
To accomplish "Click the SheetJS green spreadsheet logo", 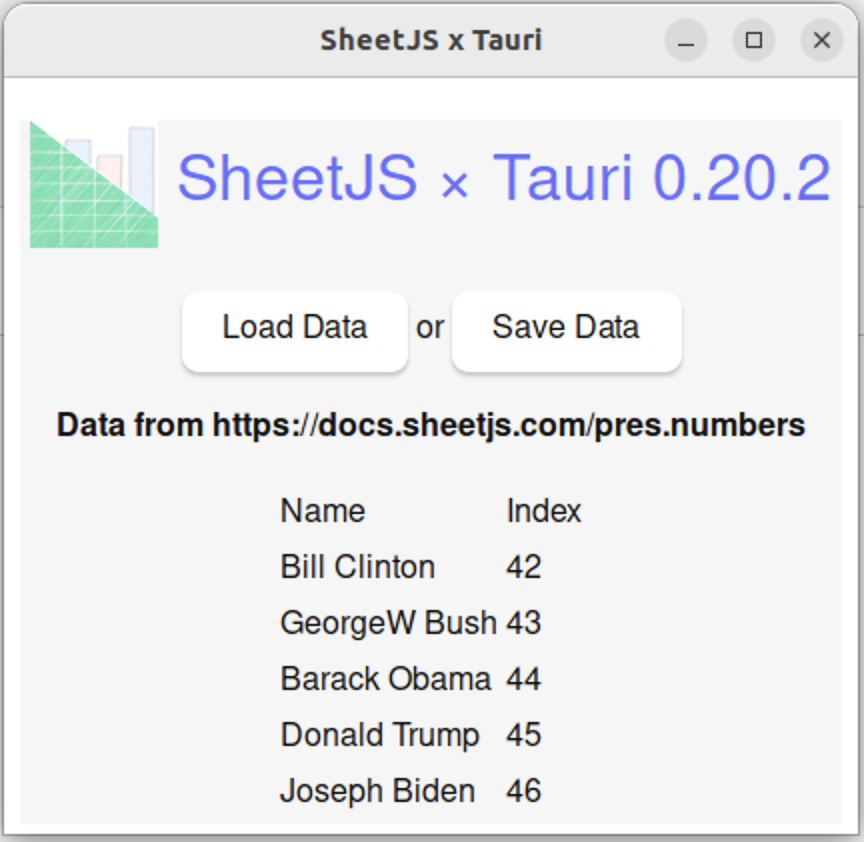I will click(x=93, y=184).
